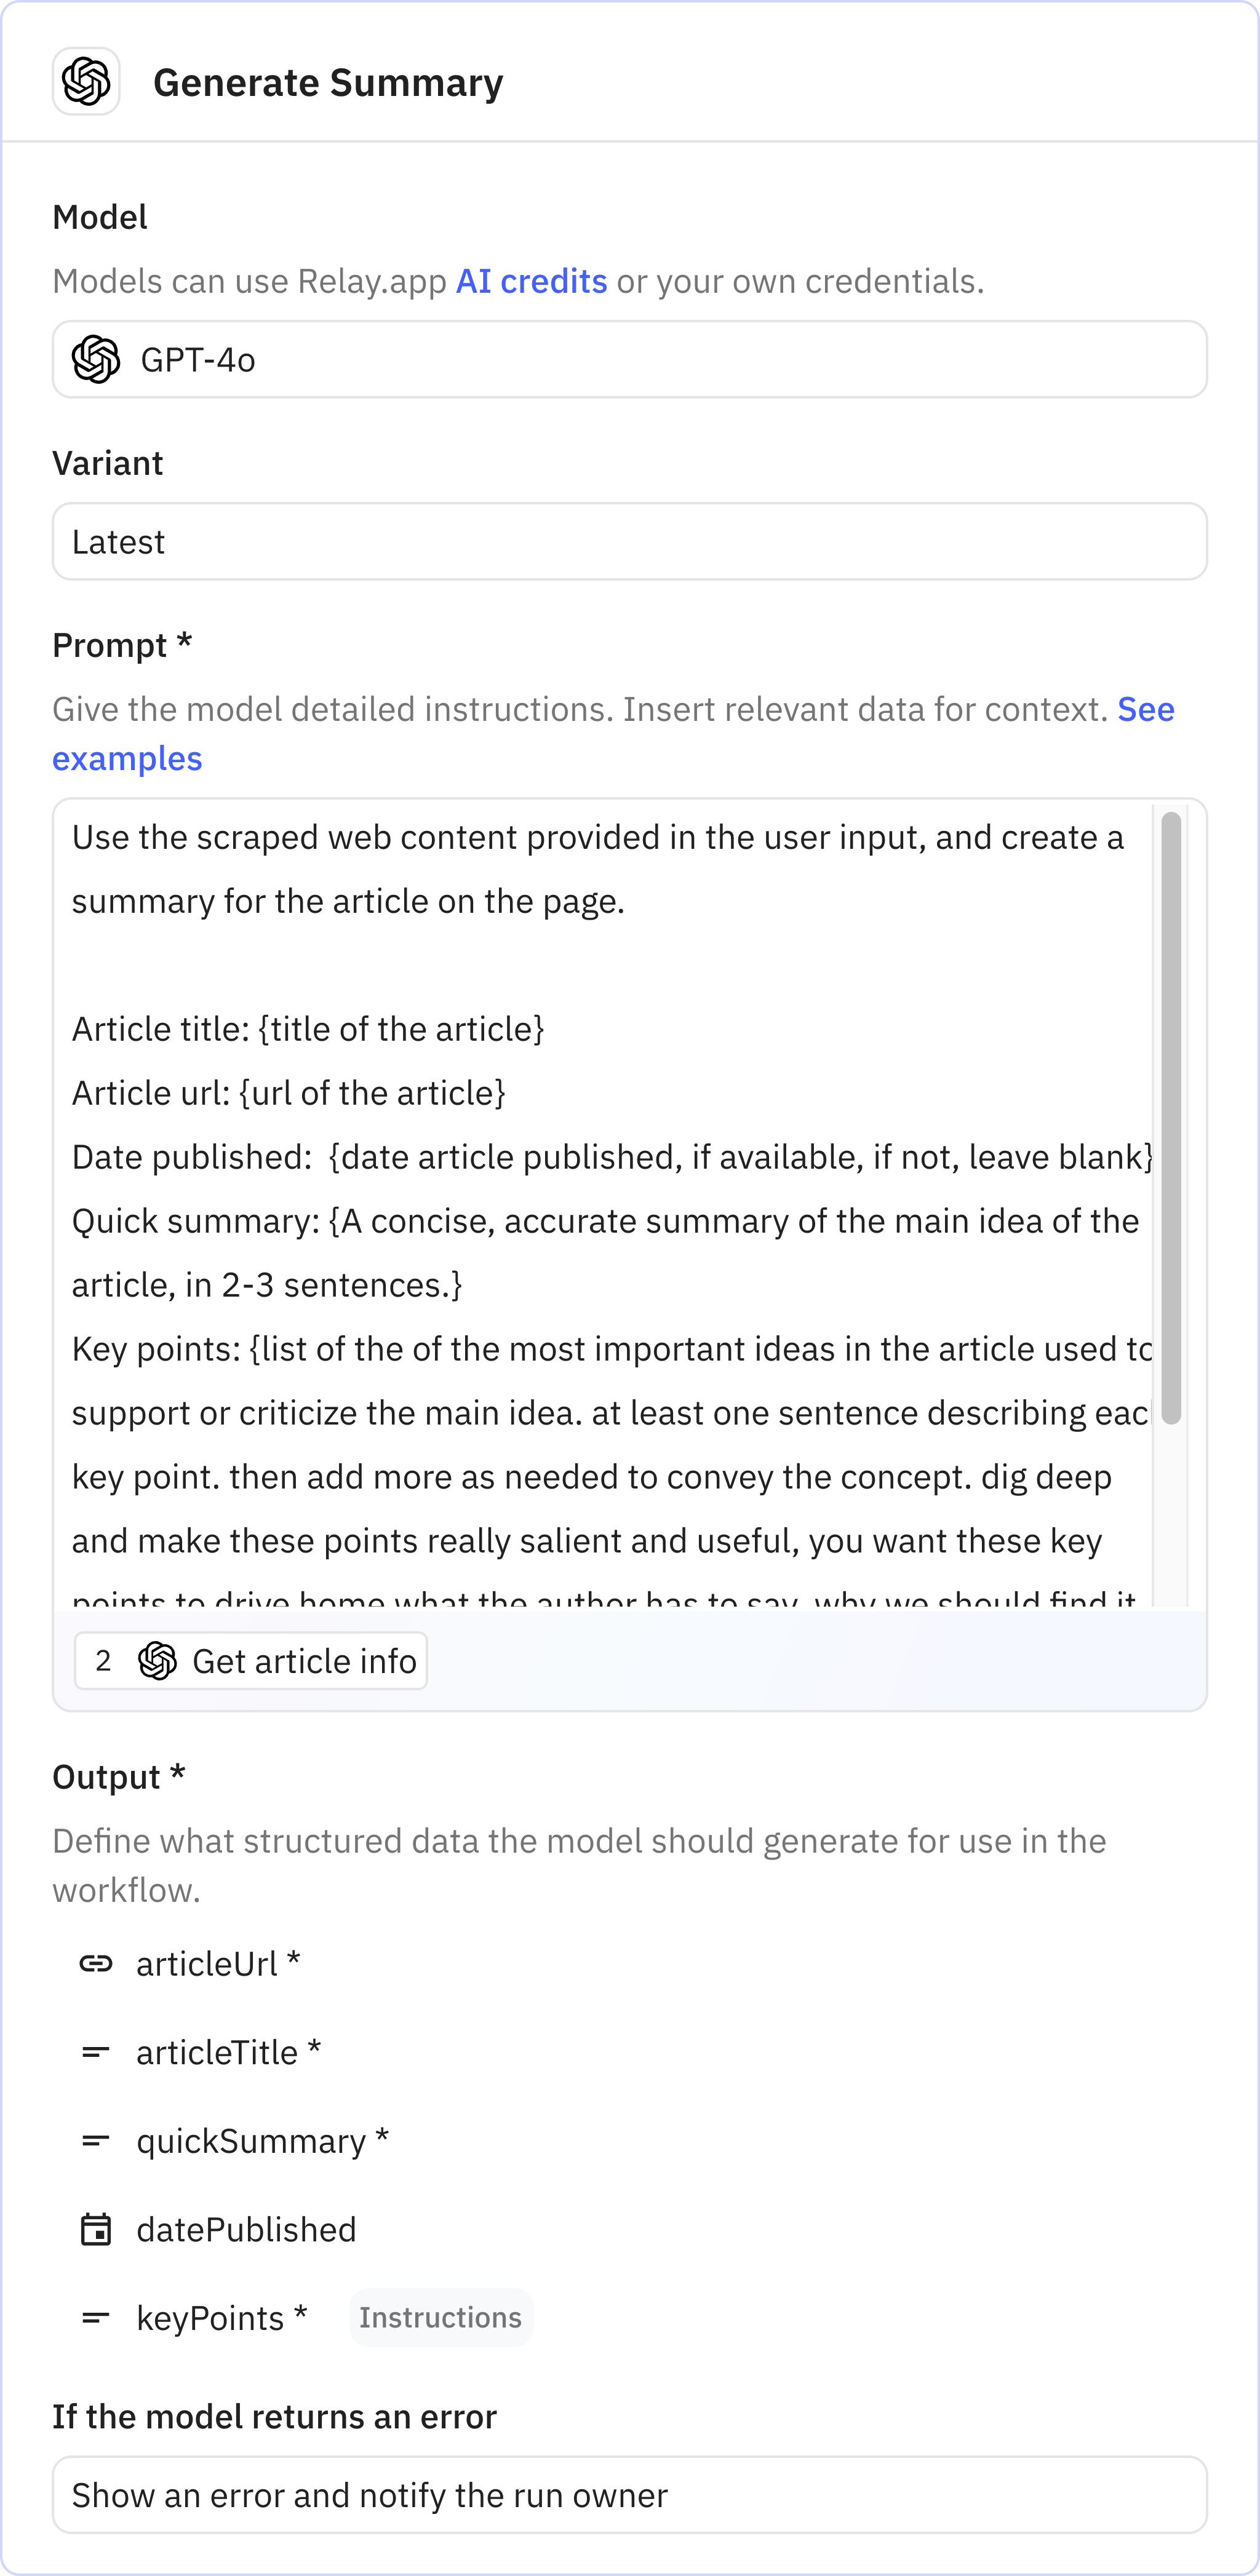Click inside the Prompt text area

[x=600, y=1200]
